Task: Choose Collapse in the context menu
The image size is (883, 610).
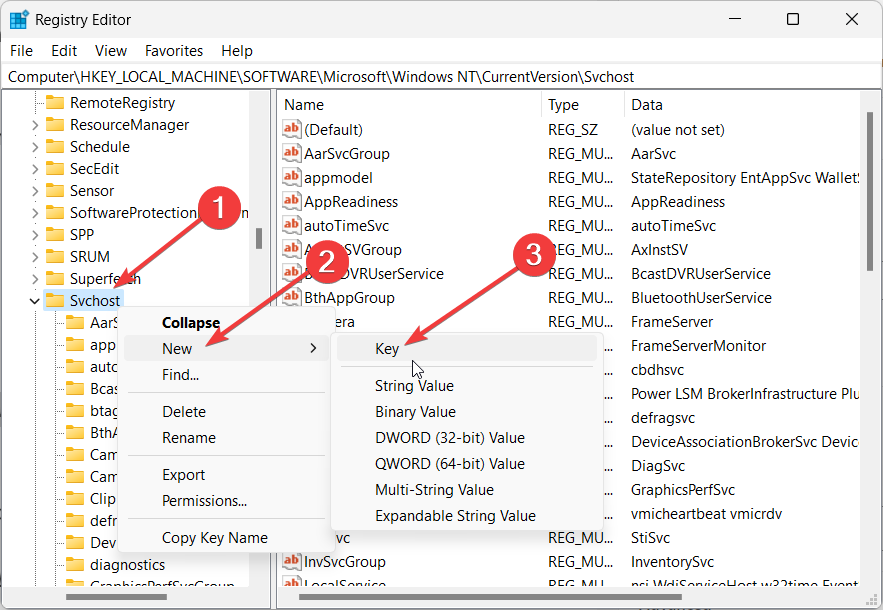Action: [x=226, y=323]
